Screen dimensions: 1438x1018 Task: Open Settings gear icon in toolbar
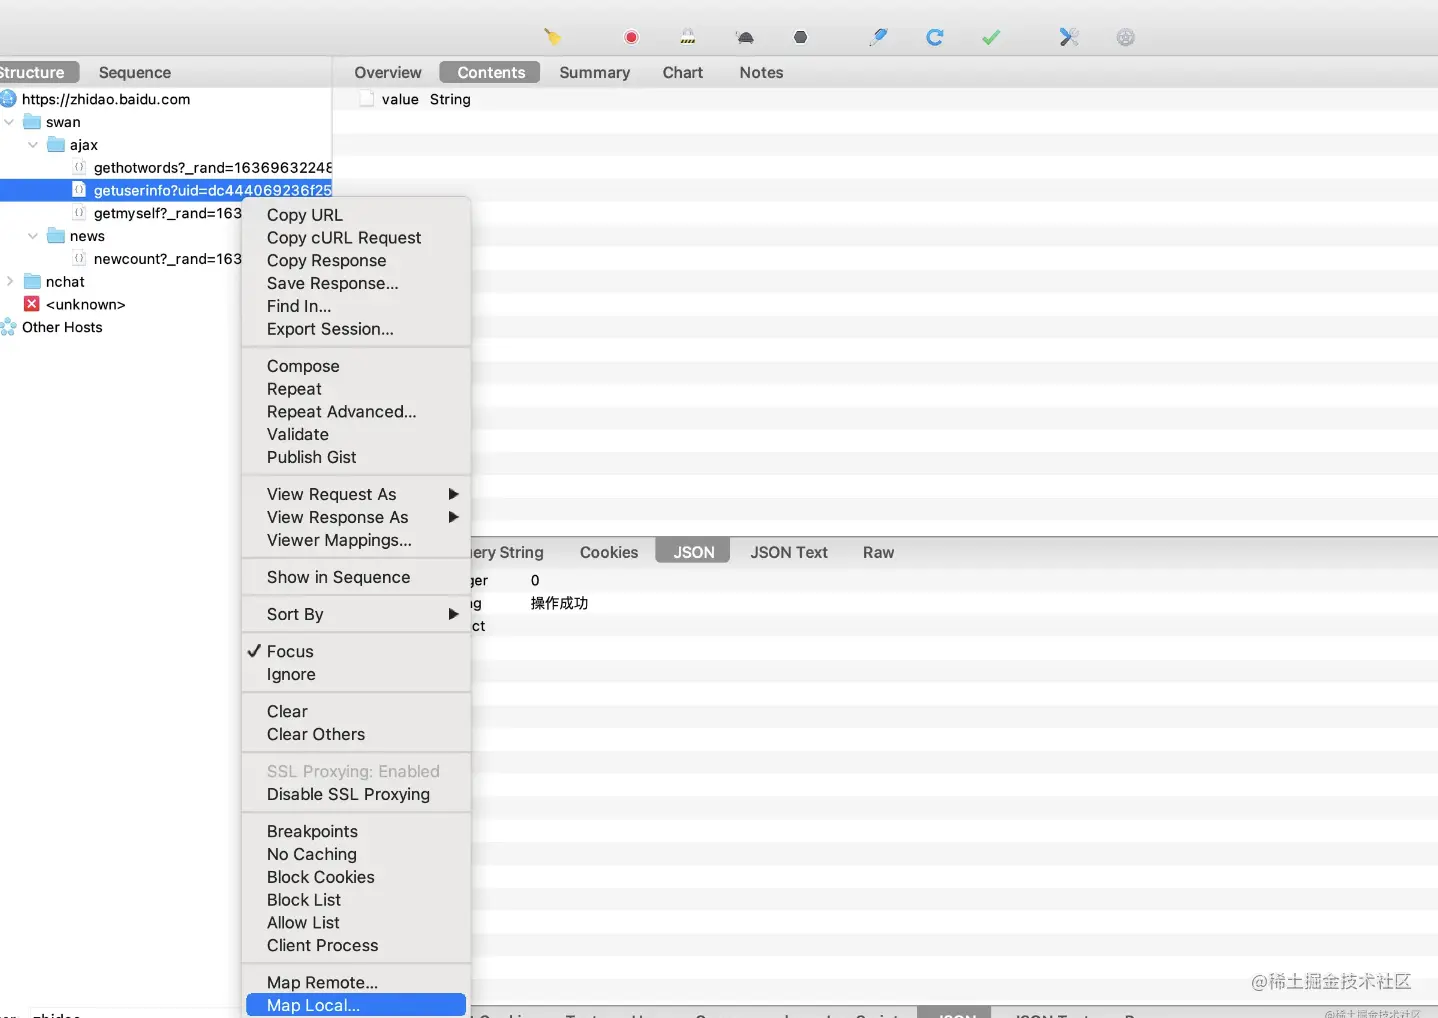point(1126,37)
